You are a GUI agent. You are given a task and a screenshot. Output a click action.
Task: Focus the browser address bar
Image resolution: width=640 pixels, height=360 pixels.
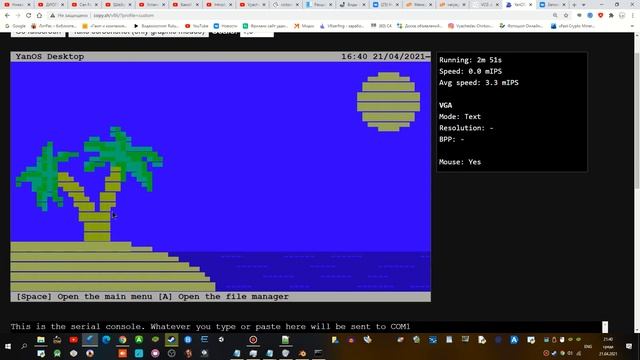pyautogui.click(x=302, y=16)
